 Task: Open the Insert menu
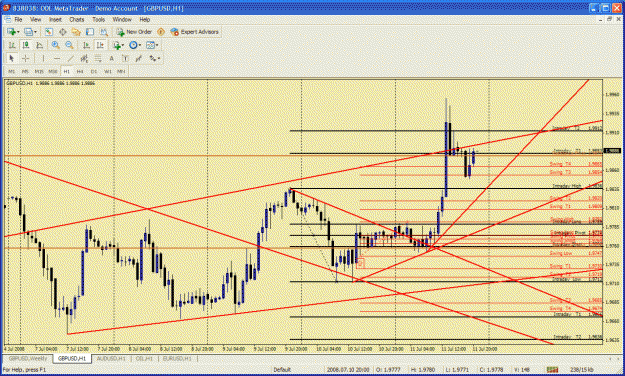(55, 20)
